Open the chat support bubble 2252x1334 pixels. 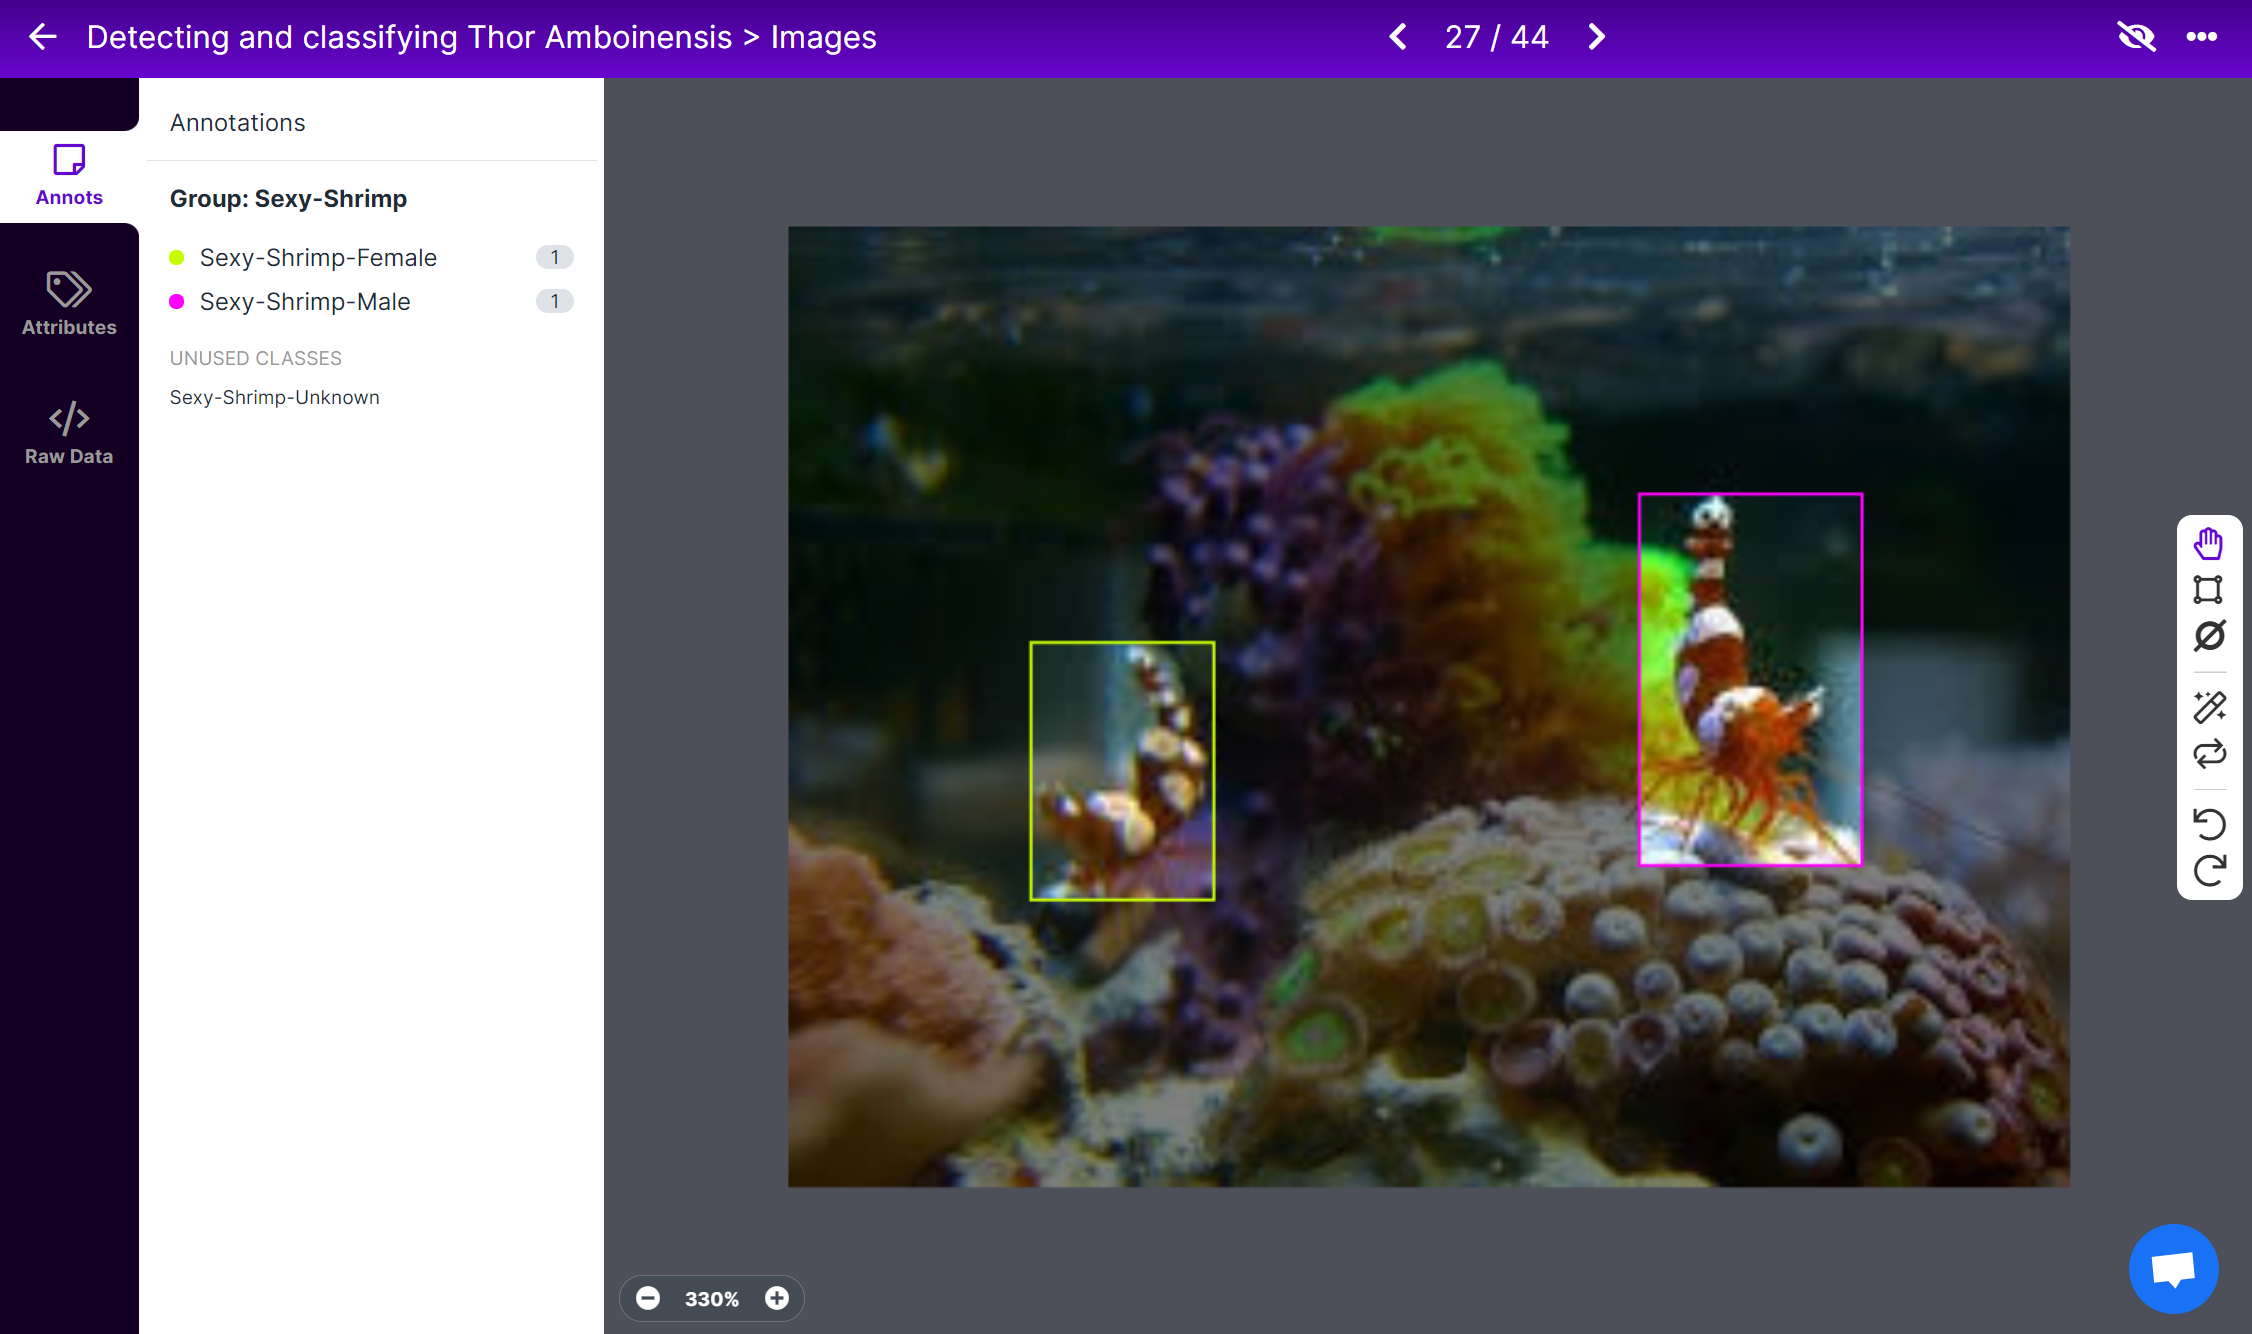[x=2173, y=1269]
